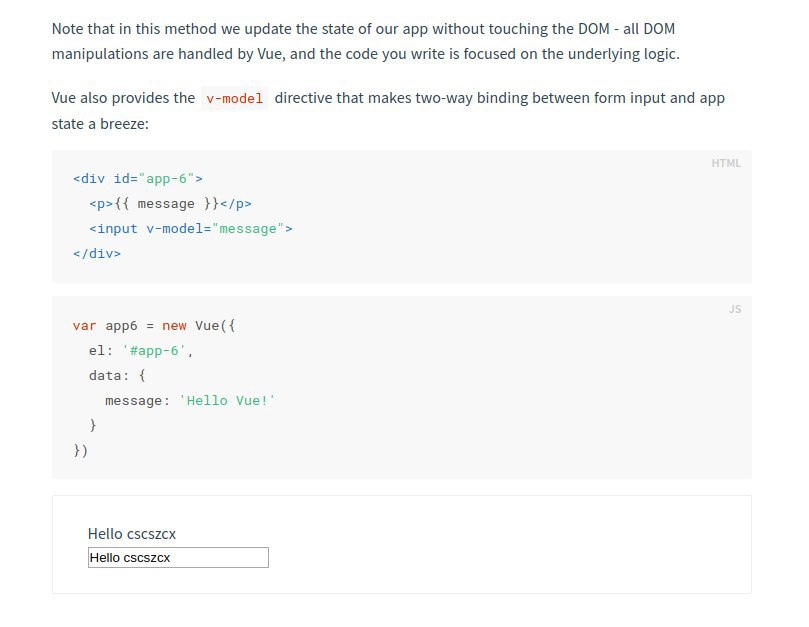Click the v-model inline code
This screenshot has width=809, height=627.
tap(234, 98)
